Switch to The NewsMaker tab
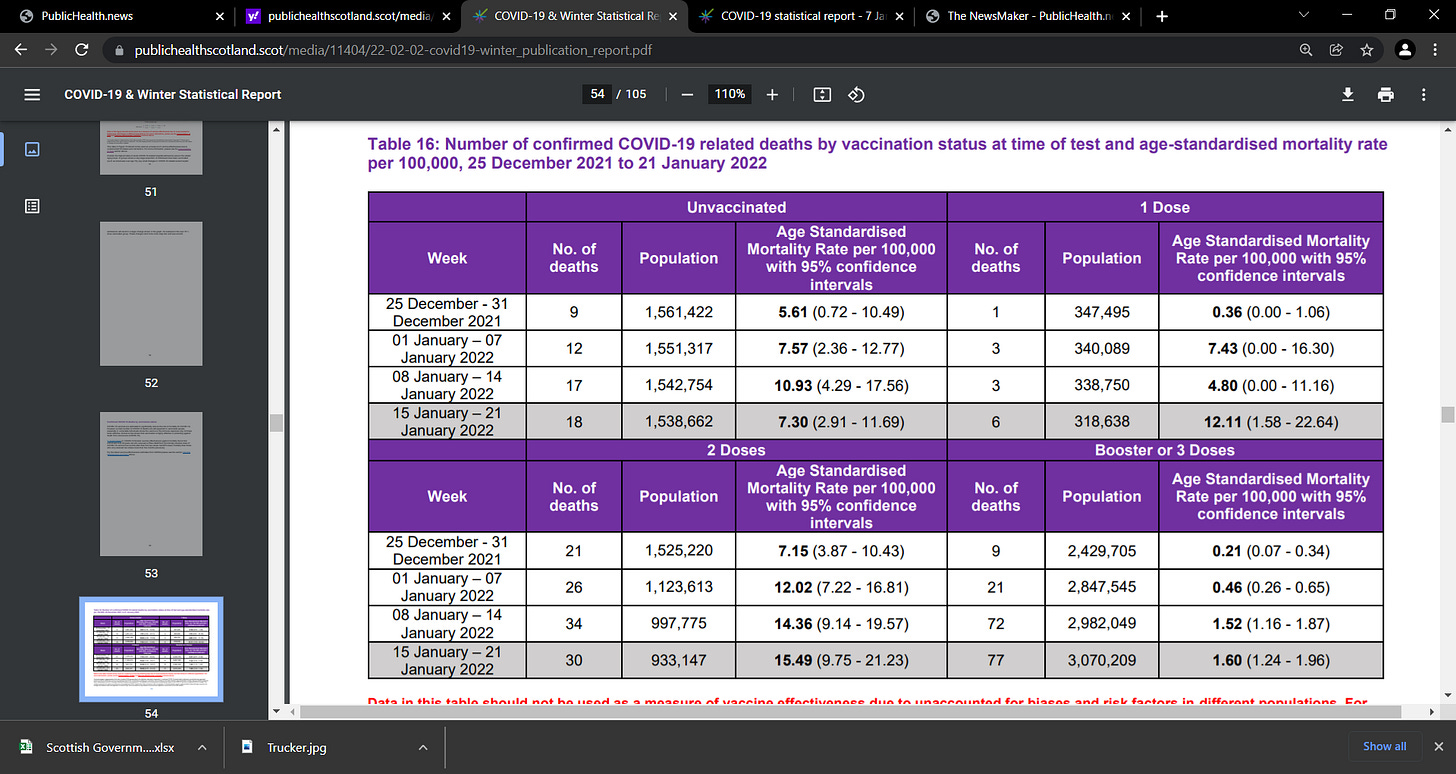Screen dimensions: 1456x774 click(x=1030, y=16)
